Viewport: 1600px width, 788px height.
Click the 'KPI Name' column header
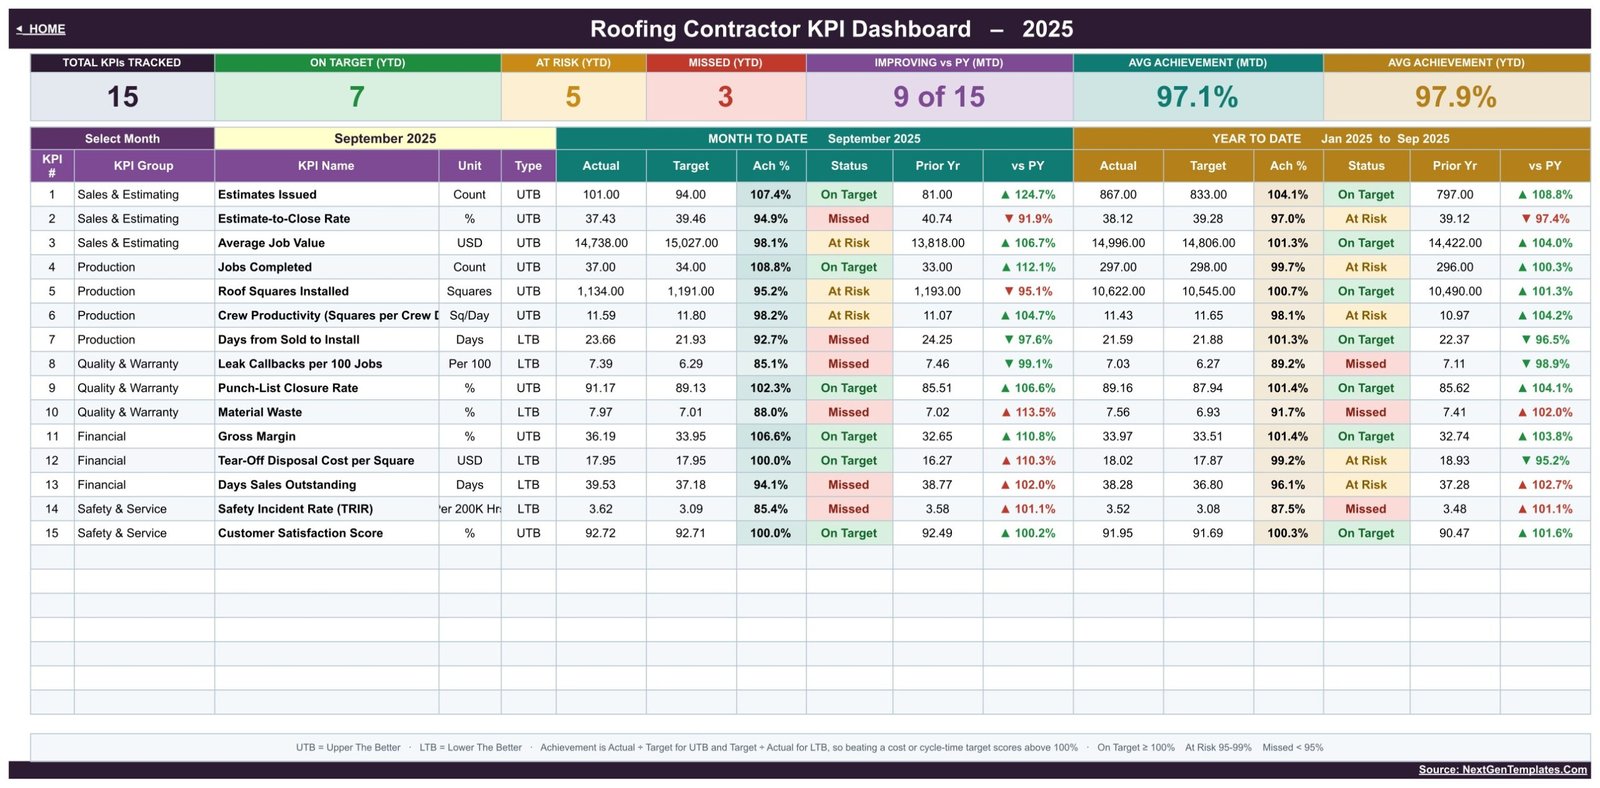coord(326,166)
